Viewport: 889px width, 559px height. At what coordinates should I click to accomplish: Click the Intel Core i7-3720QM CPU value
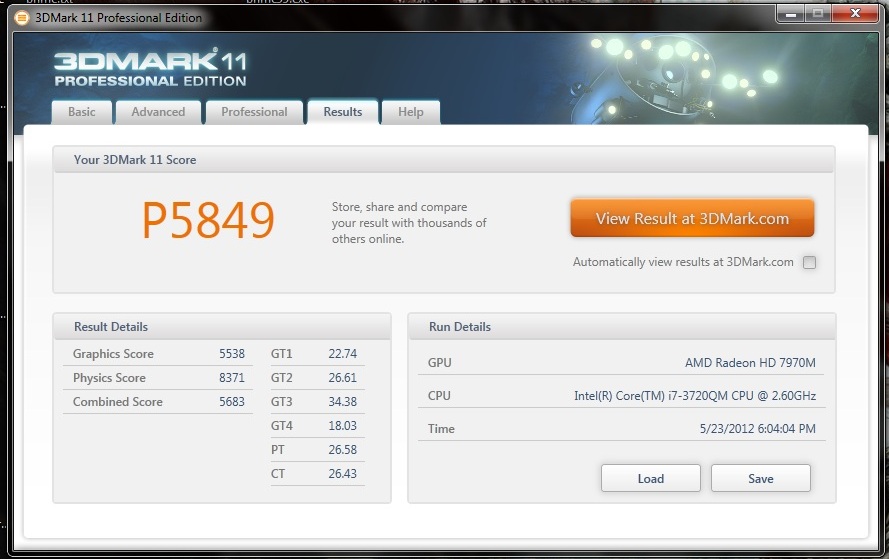point(695,396)
